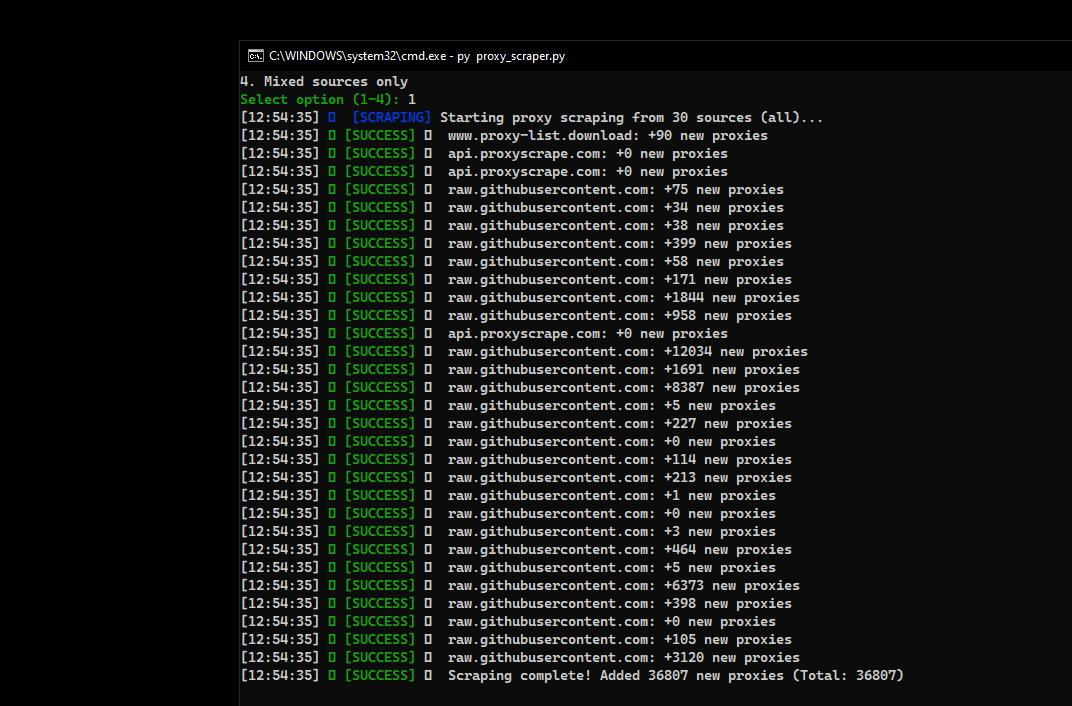1072x706 pixels.
Task: Click the '+6373 new proxies' result
Action: (731, 586)
